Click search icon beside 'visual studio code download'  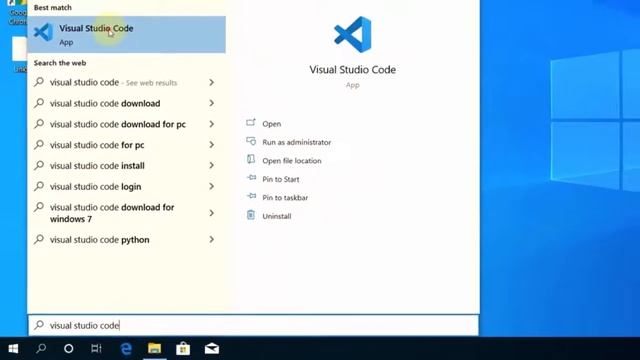[39, 103]
